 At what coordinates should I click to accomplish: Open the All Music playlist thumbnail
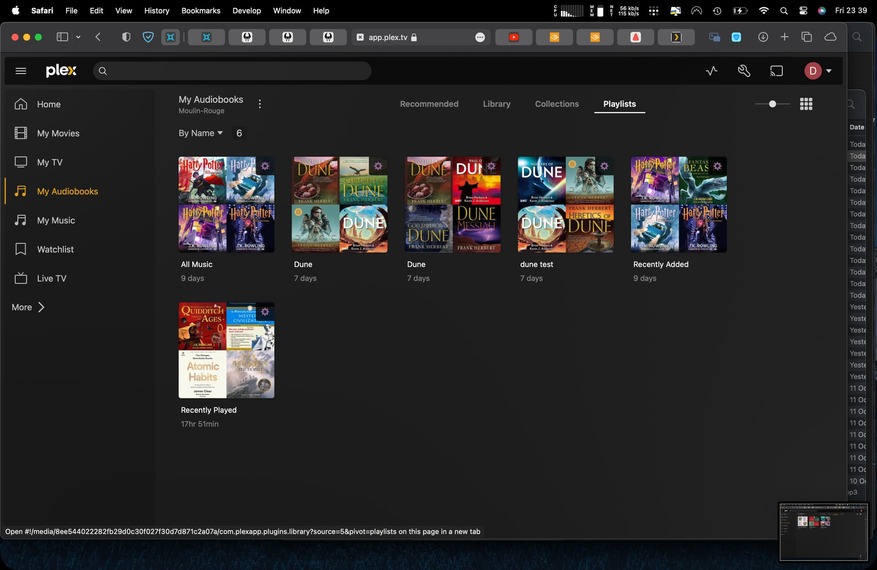click(226, 204)
